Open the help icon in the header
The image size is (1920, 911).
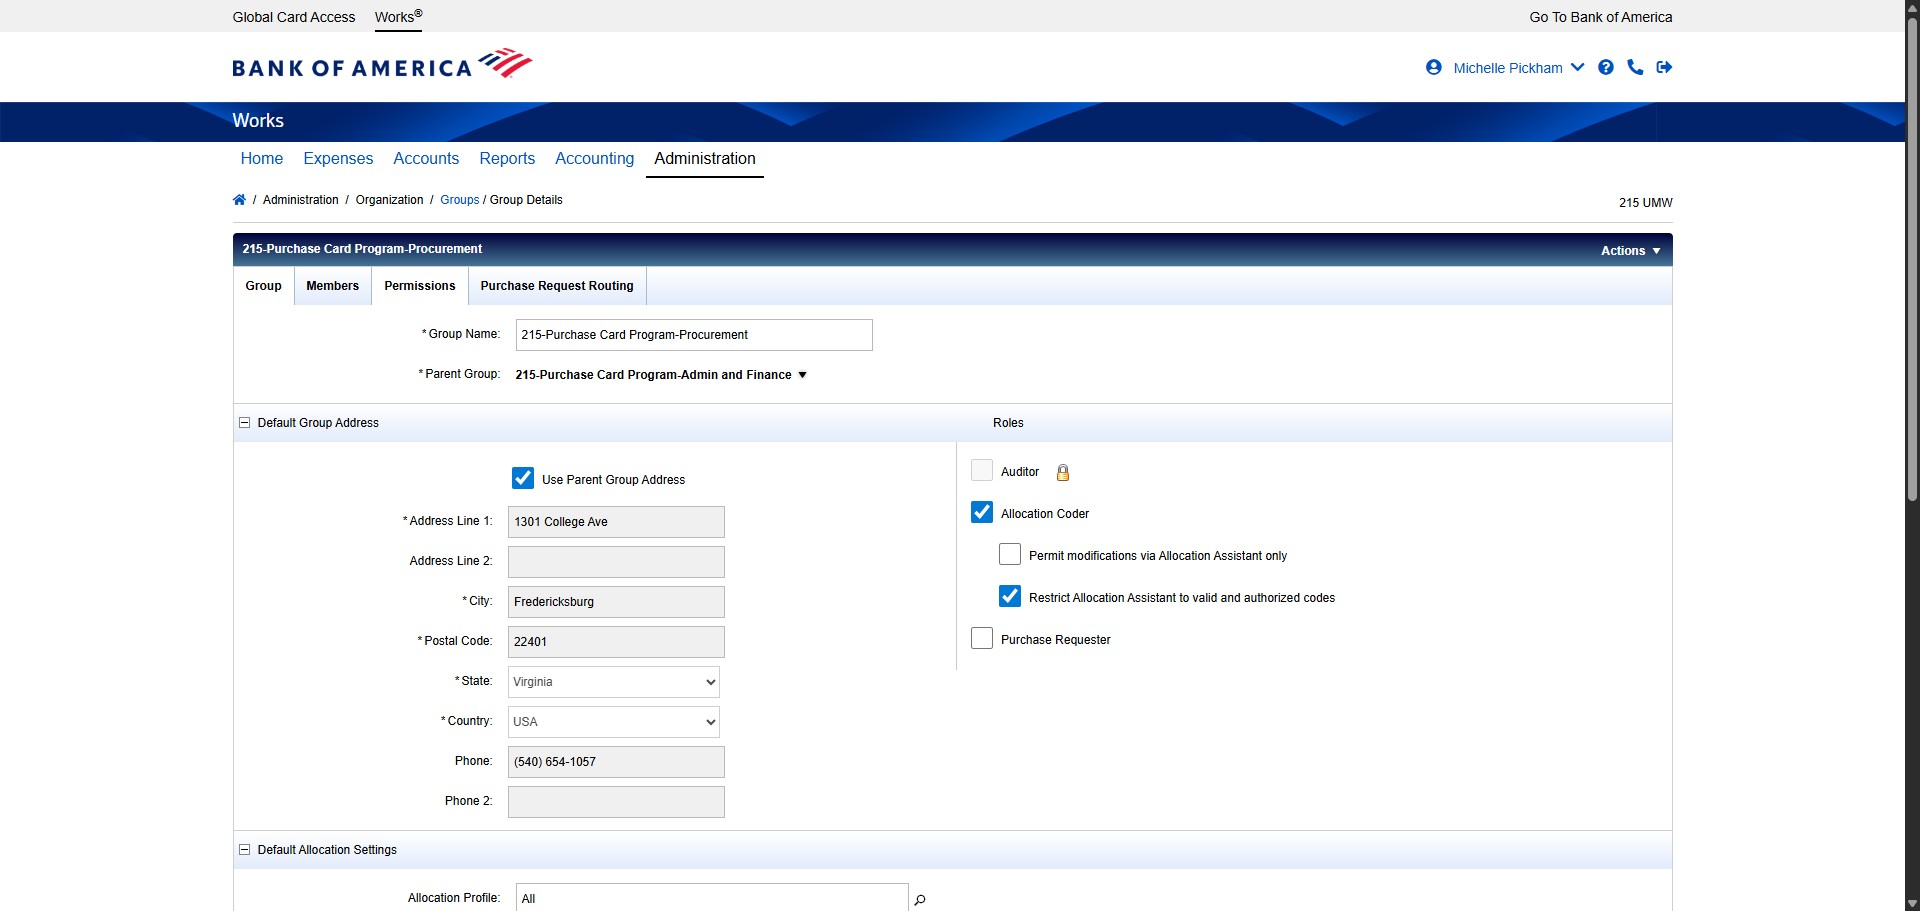click(1606, 67)
